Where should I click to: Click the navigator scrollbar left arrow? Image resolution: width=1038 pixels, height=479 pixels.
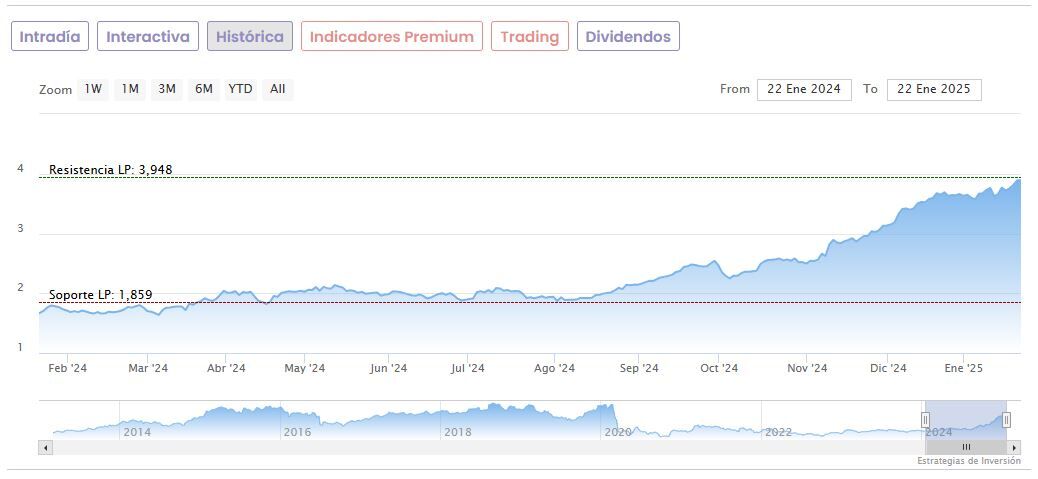(x=45, y=447)
